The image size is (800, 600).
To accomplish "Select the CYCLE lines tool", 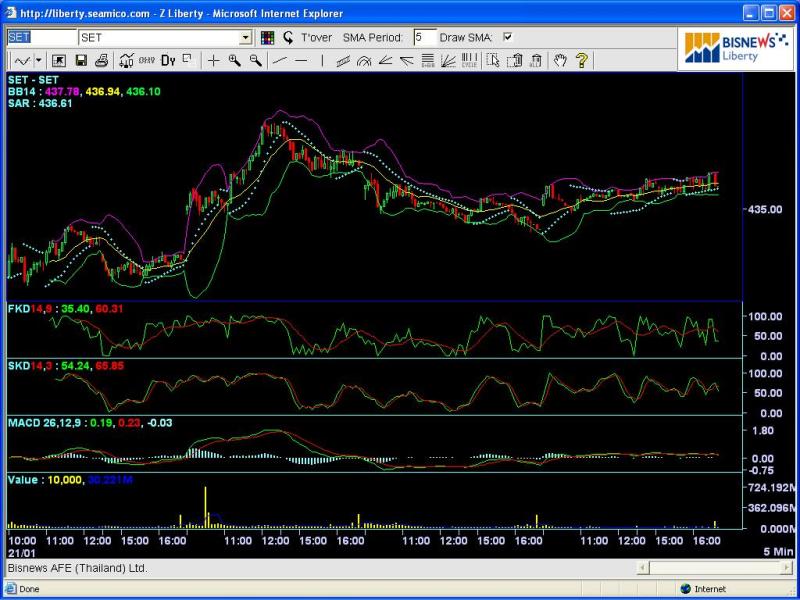I will click(469, 61).
